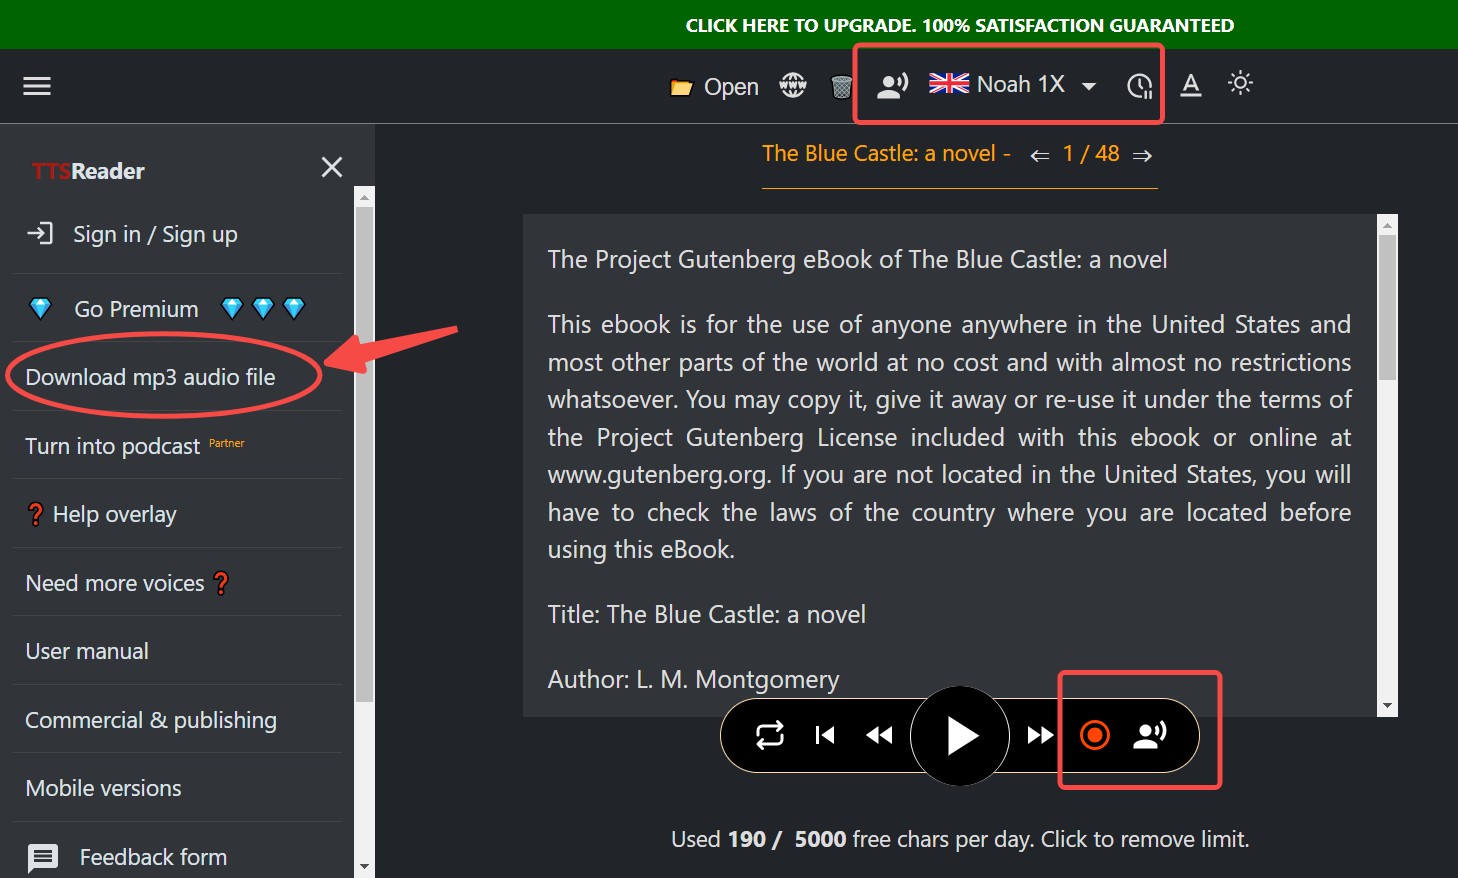This screenshot has width=1458, height=878.
Task: Toggle the loop repeat button
Action: [x=770, y=736]
